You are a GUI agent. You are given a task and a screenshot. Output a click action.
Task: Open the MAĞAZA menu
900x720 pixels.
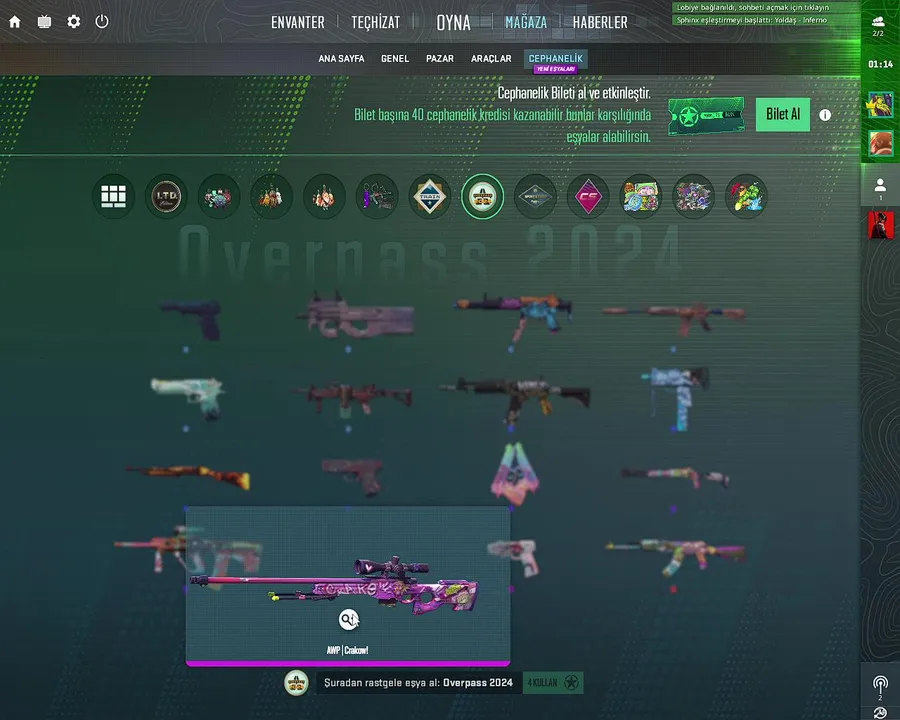(x=526, y=22)
